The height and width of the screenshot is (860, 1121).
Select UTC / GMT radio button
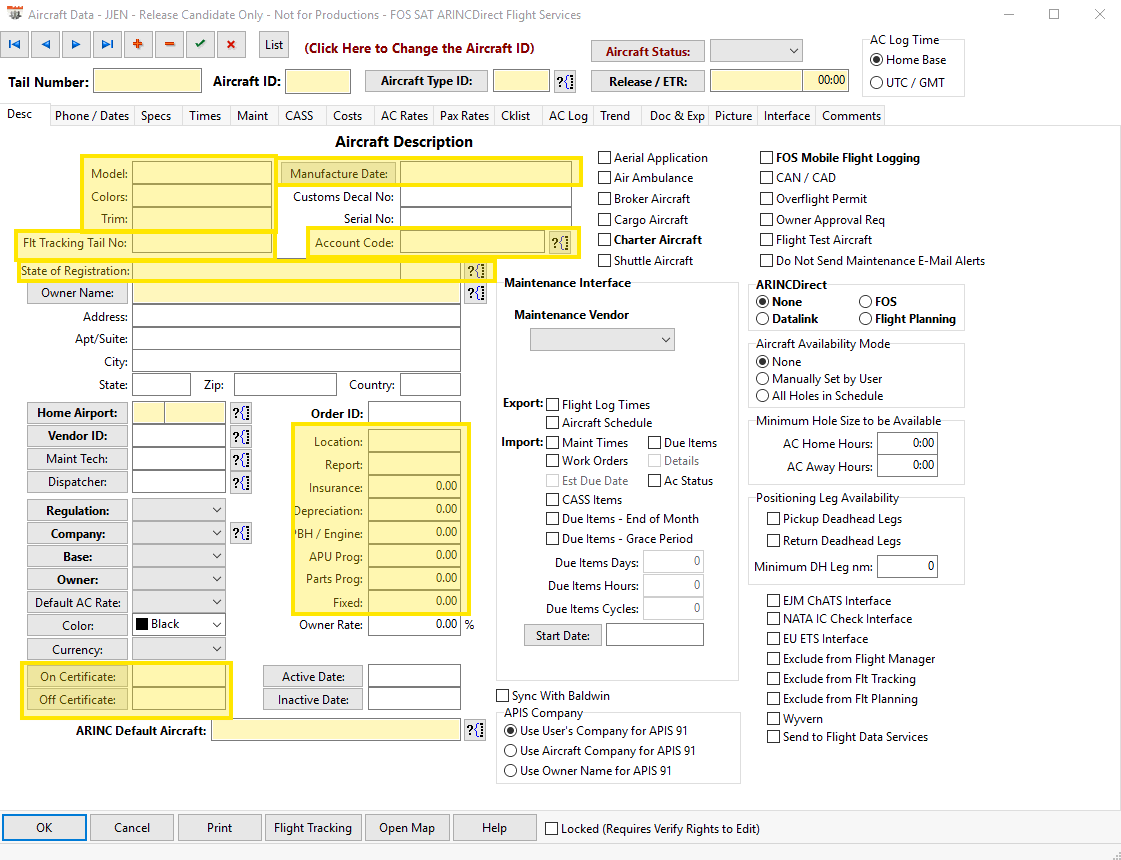[877, 83]
